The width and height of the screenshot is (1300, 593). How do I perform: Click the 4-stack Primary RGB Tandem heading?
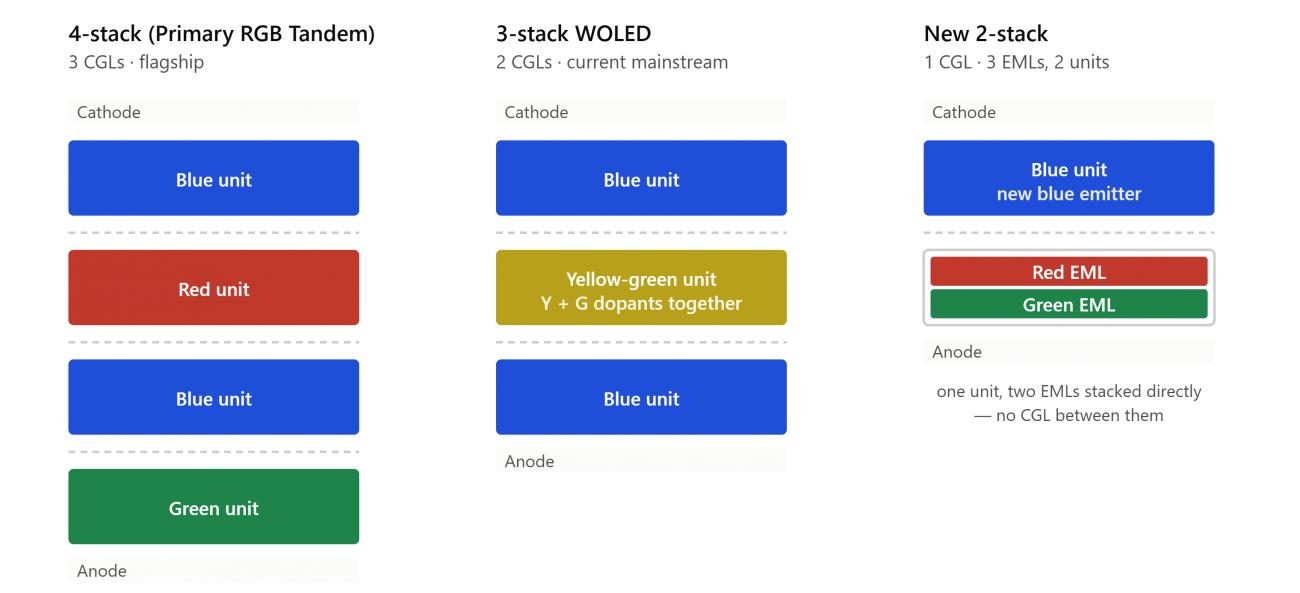point(222,34)
